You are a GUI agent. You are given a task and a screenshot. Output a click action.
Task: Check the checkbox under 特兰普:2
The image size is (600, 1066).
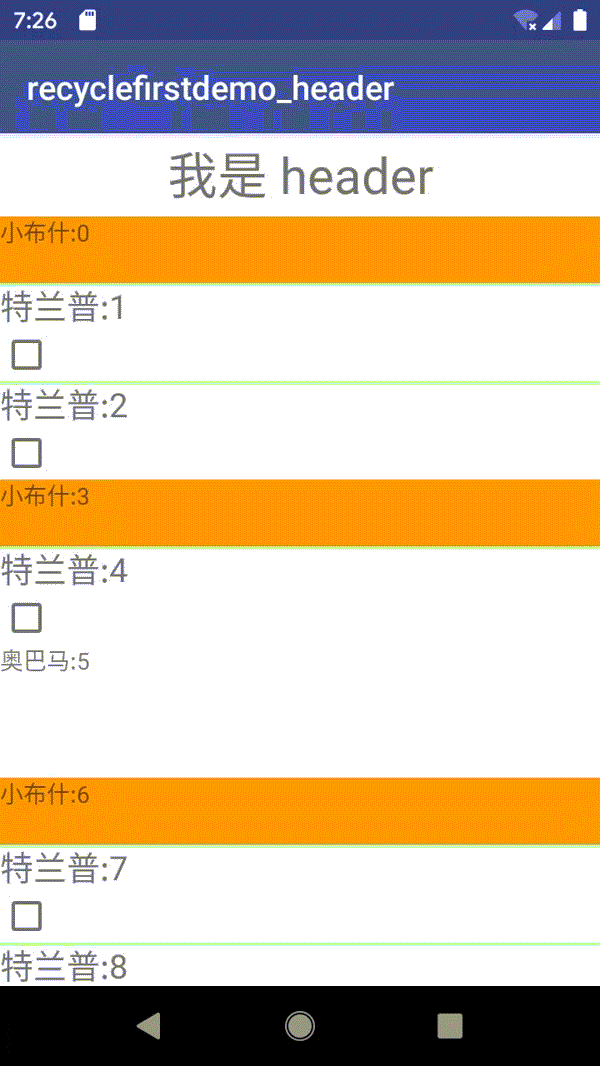[x=25, y=453]
